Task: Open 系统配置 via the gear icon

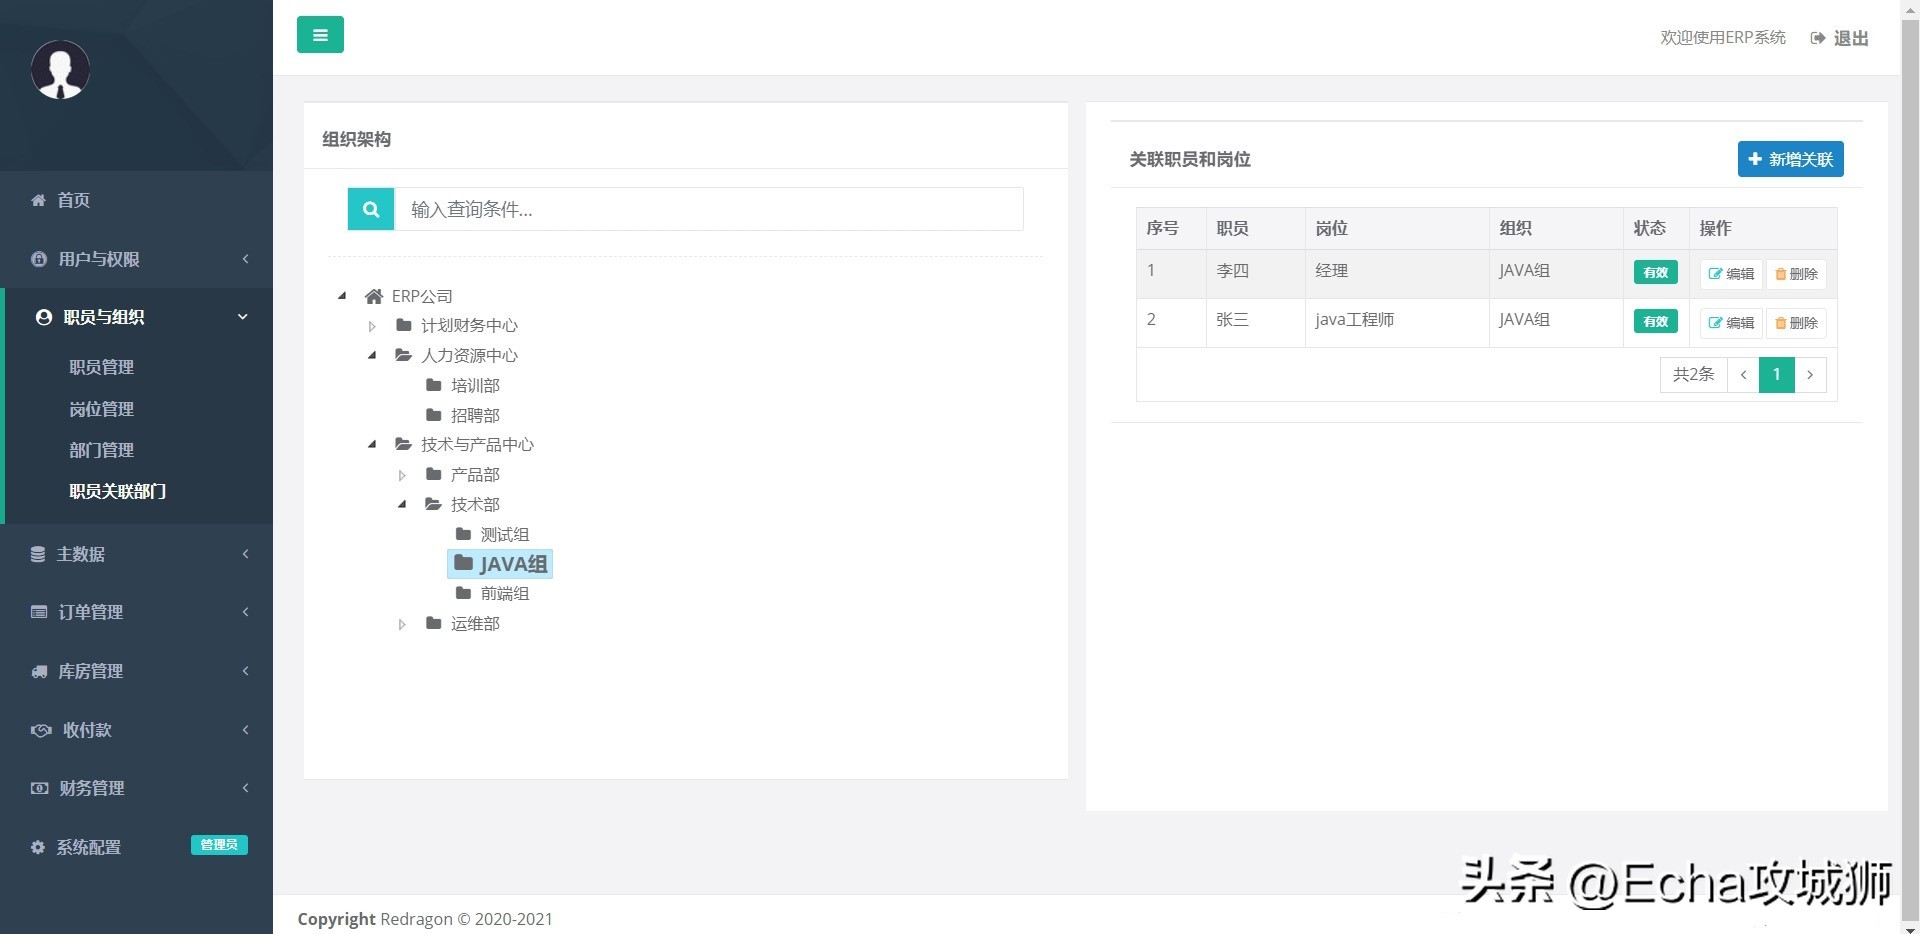Action: pos(38,847)
